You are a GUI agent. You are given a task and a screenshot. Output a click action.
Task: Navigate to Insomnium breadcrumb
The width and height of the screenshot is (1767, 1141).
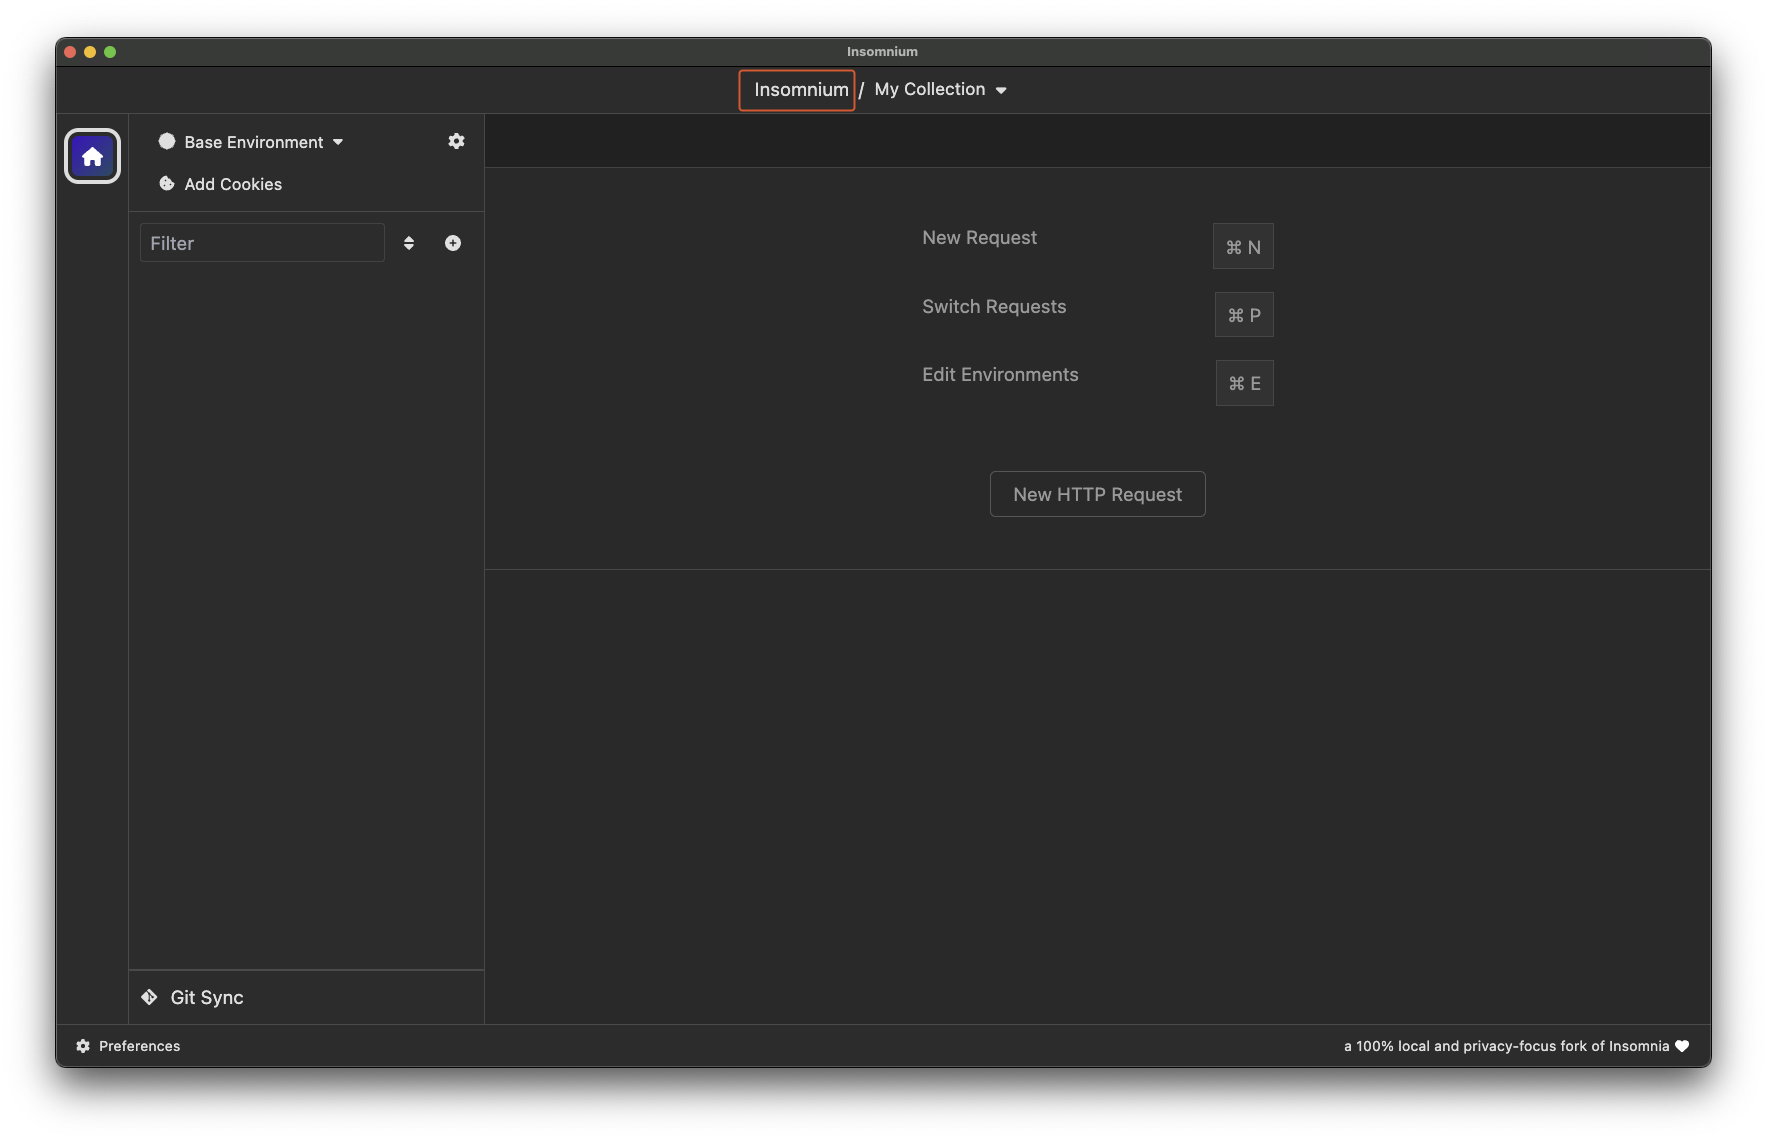pos(799,90)
